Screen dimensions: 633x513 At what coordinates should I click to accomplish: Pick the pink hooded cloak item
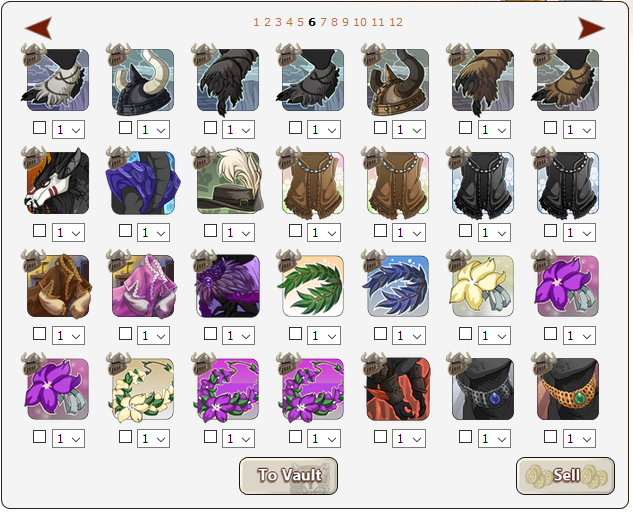(143, 286)
